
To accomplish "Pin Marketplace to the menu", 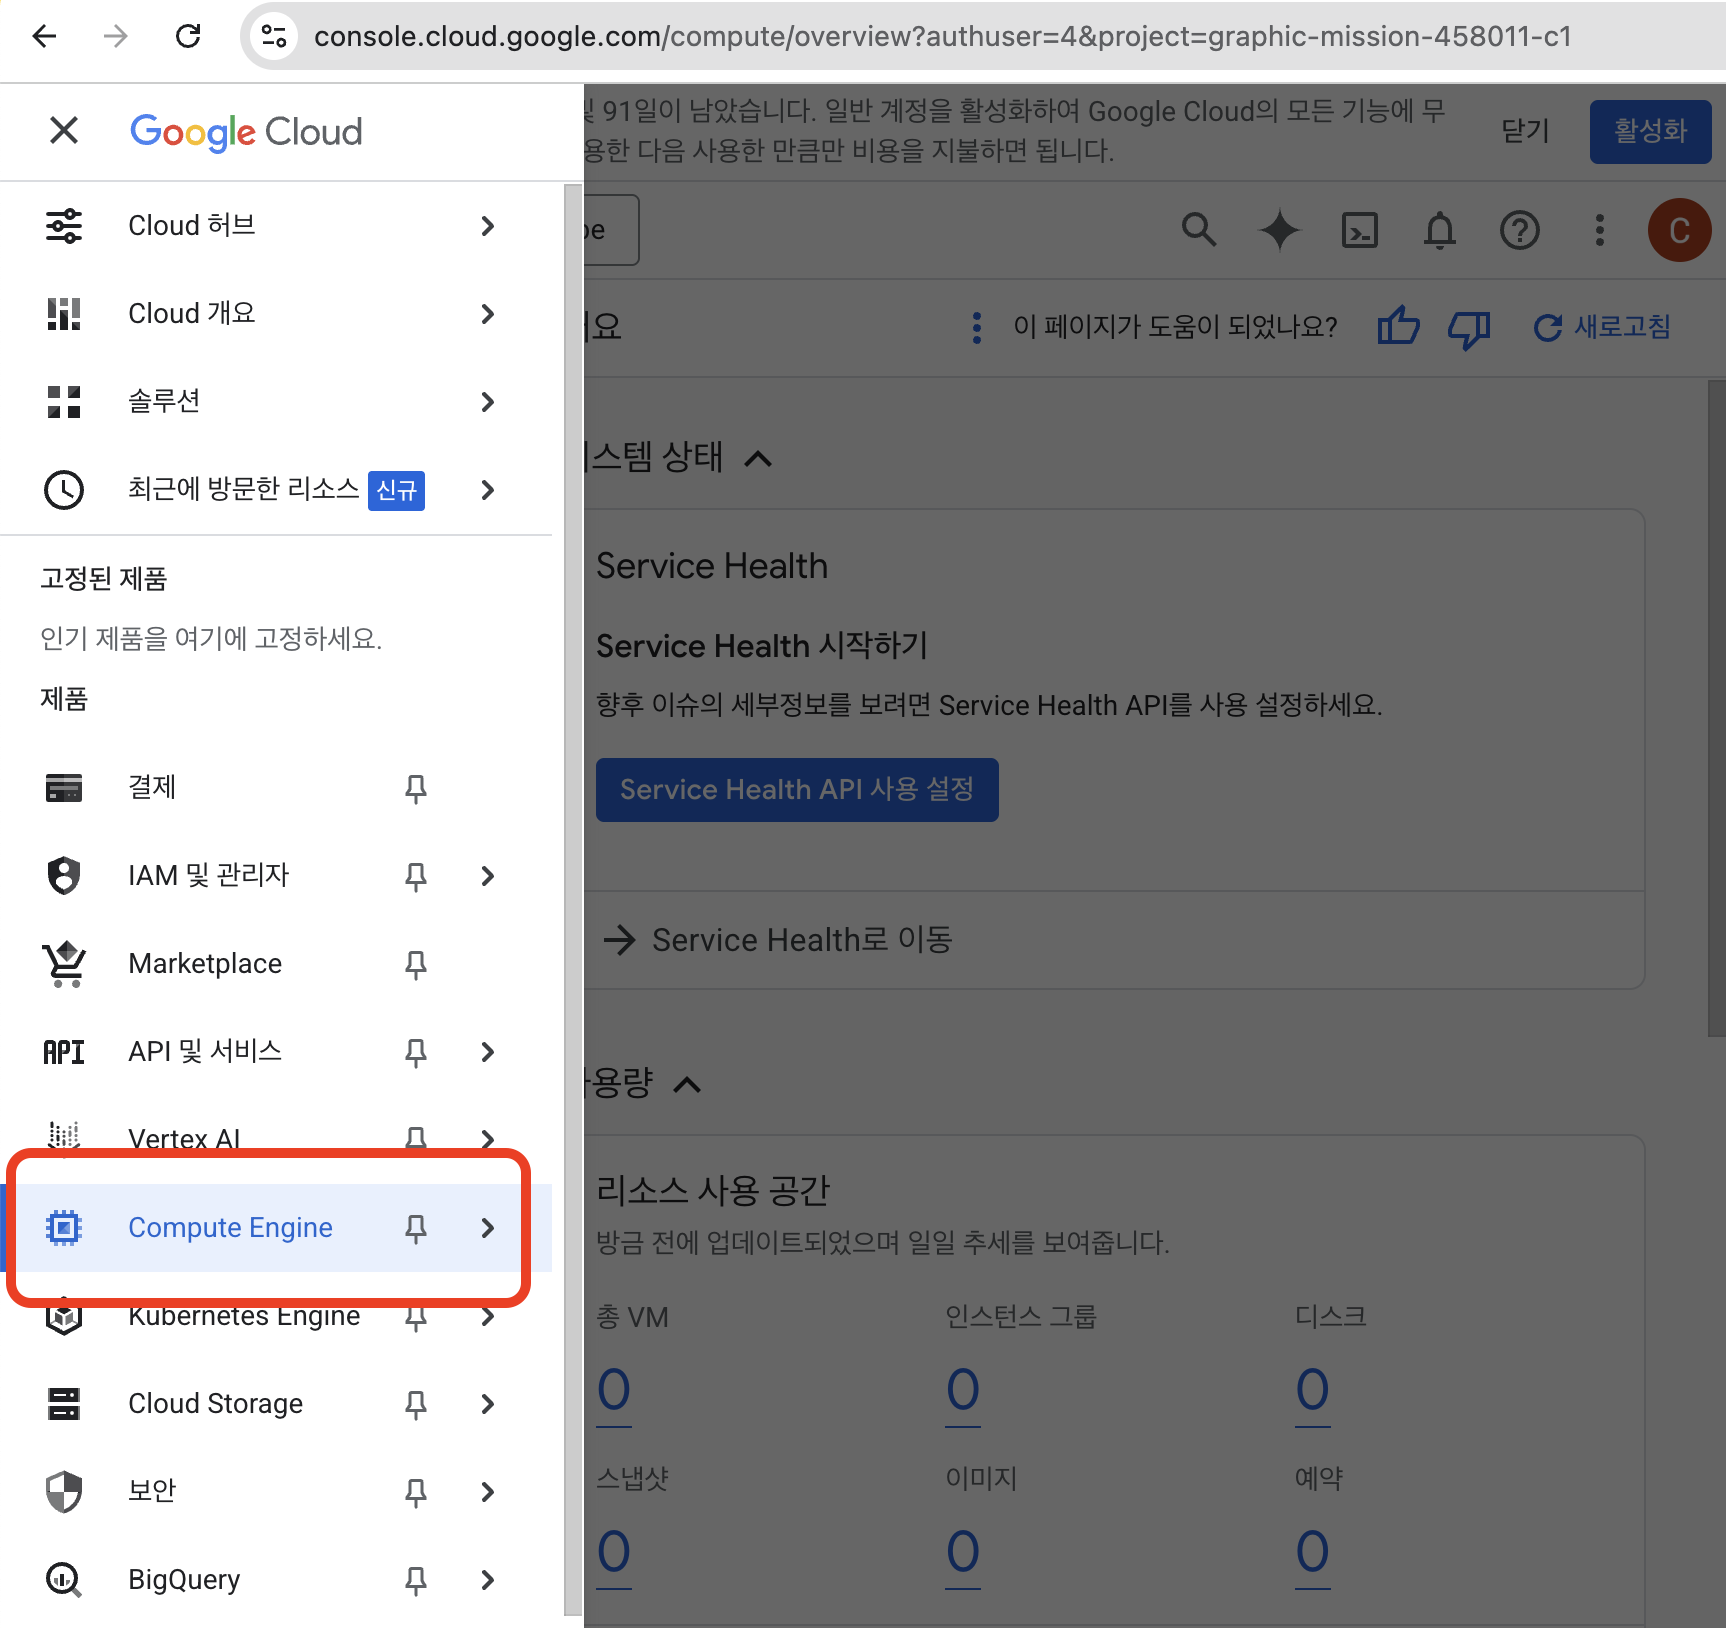I will [416, 965].
